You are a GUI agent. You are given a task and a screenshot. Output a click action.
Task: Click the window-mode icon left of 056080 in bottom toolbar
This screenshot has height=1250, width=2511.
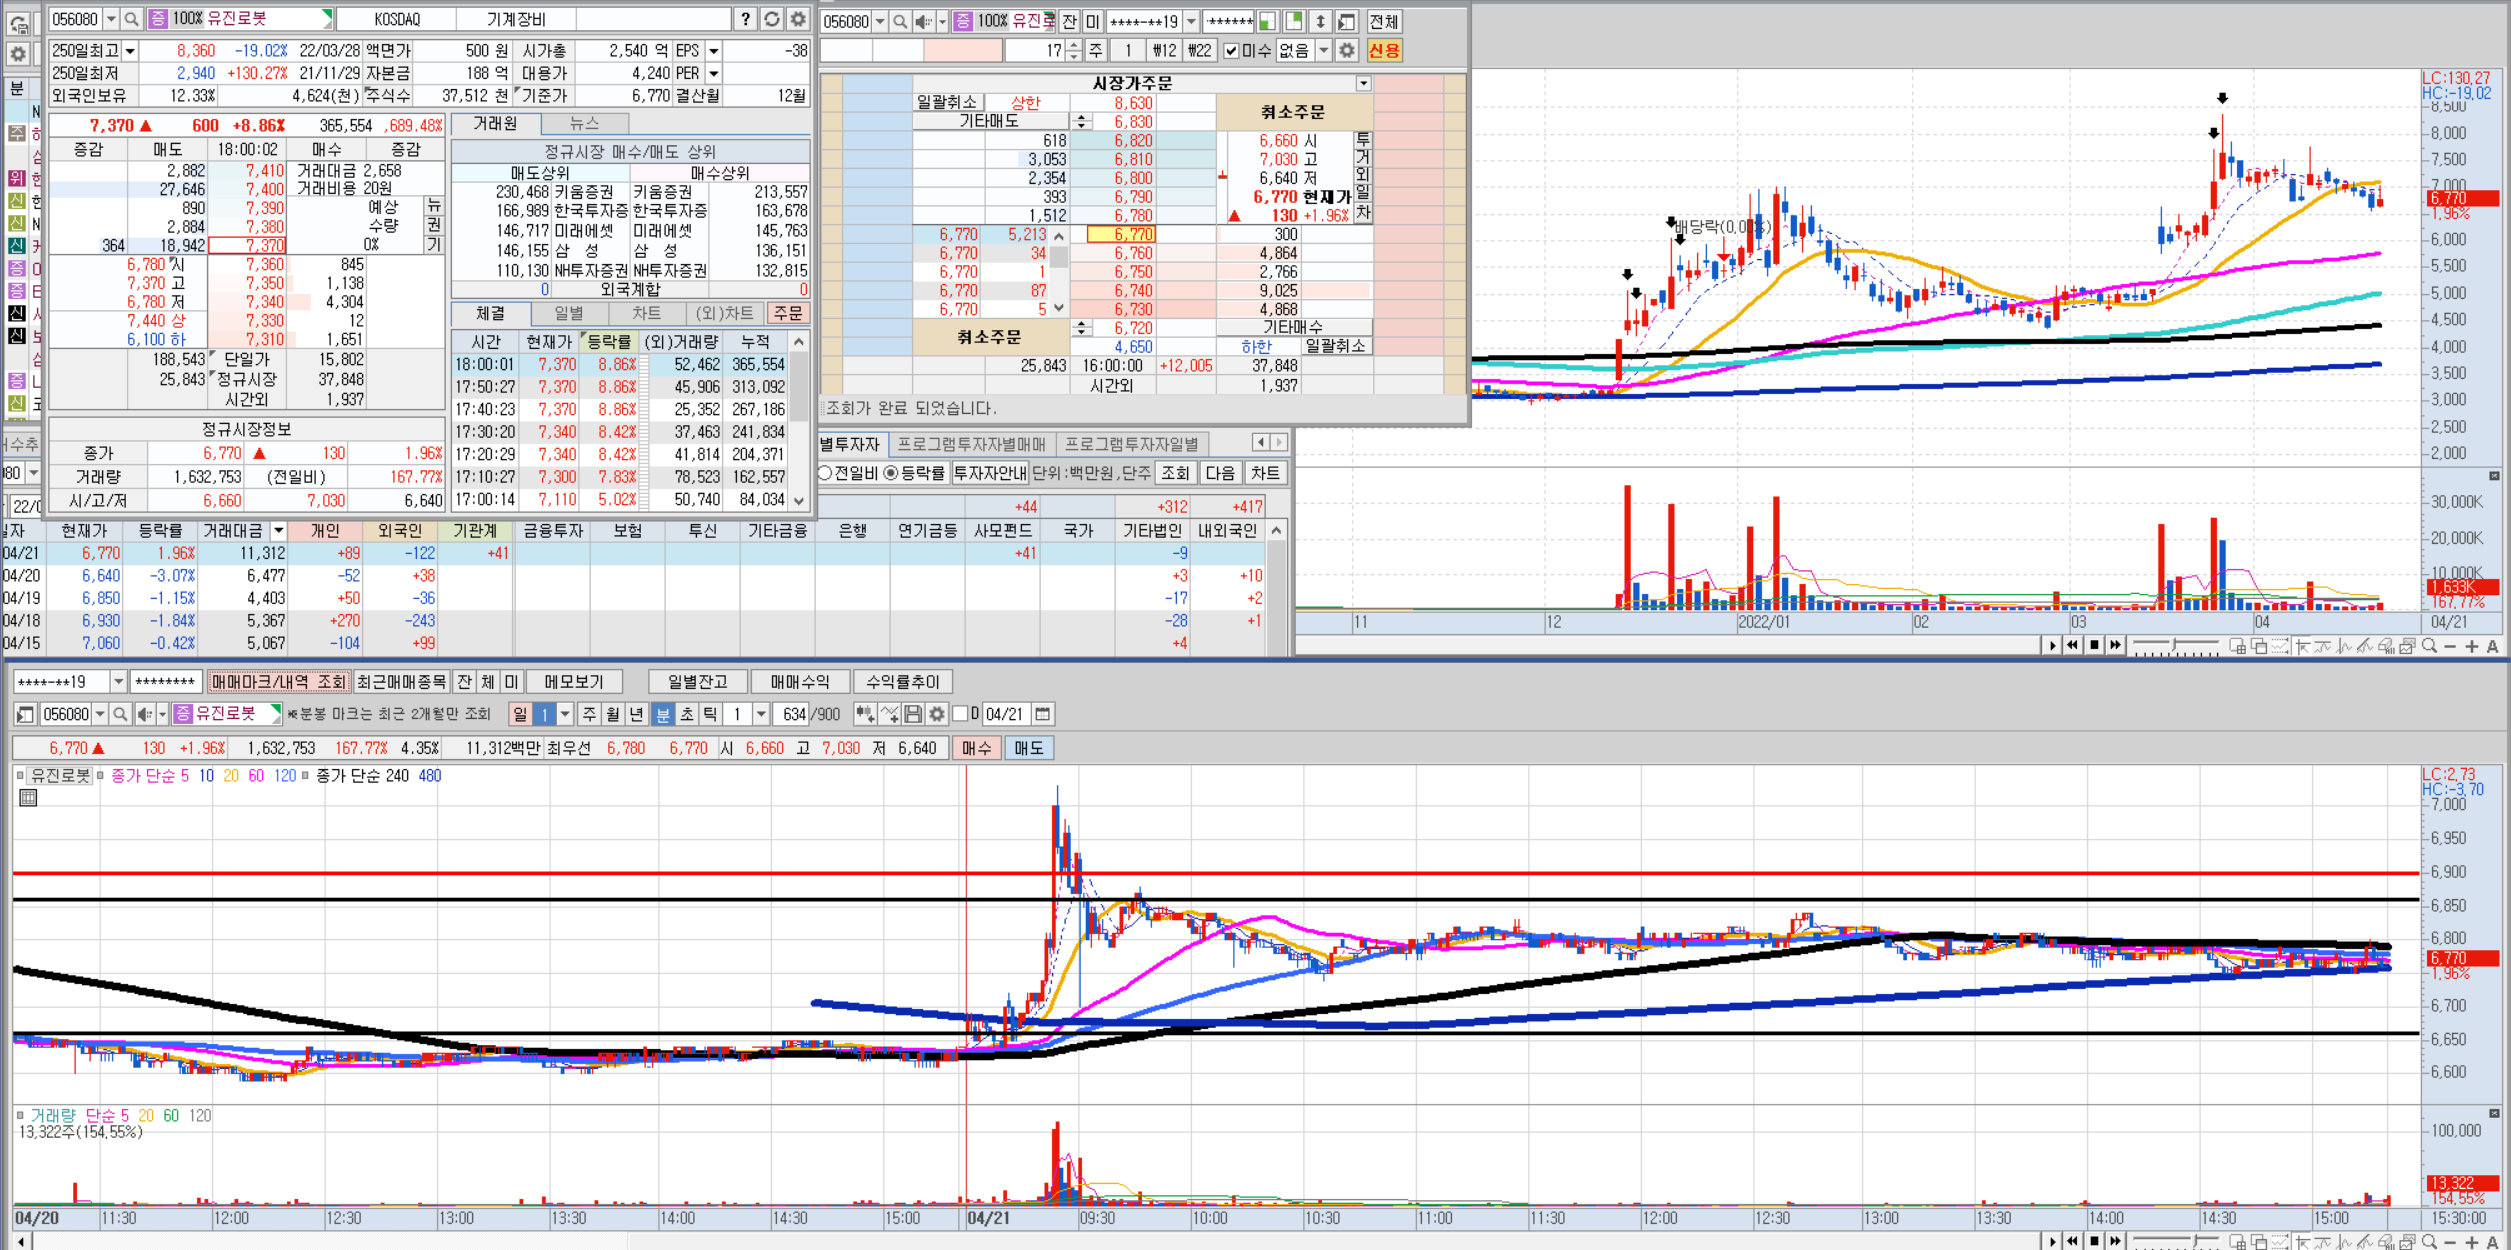(x=26, y=714)
